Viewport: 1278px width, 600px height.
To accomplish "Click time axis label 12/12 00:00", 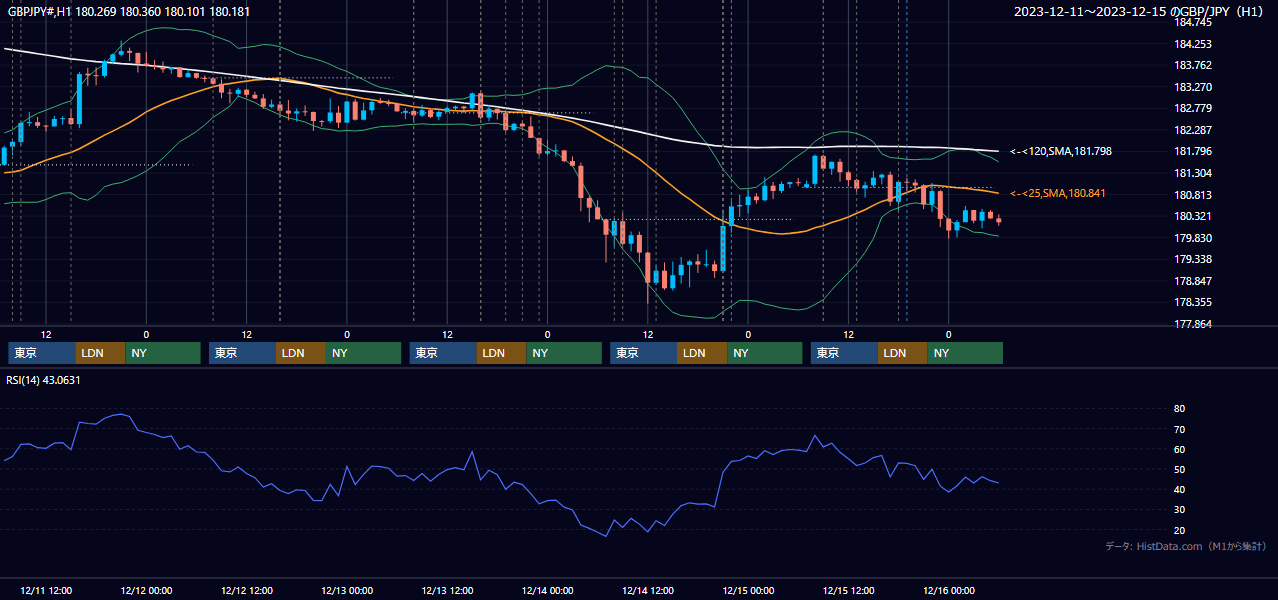I will pos(146,590).
